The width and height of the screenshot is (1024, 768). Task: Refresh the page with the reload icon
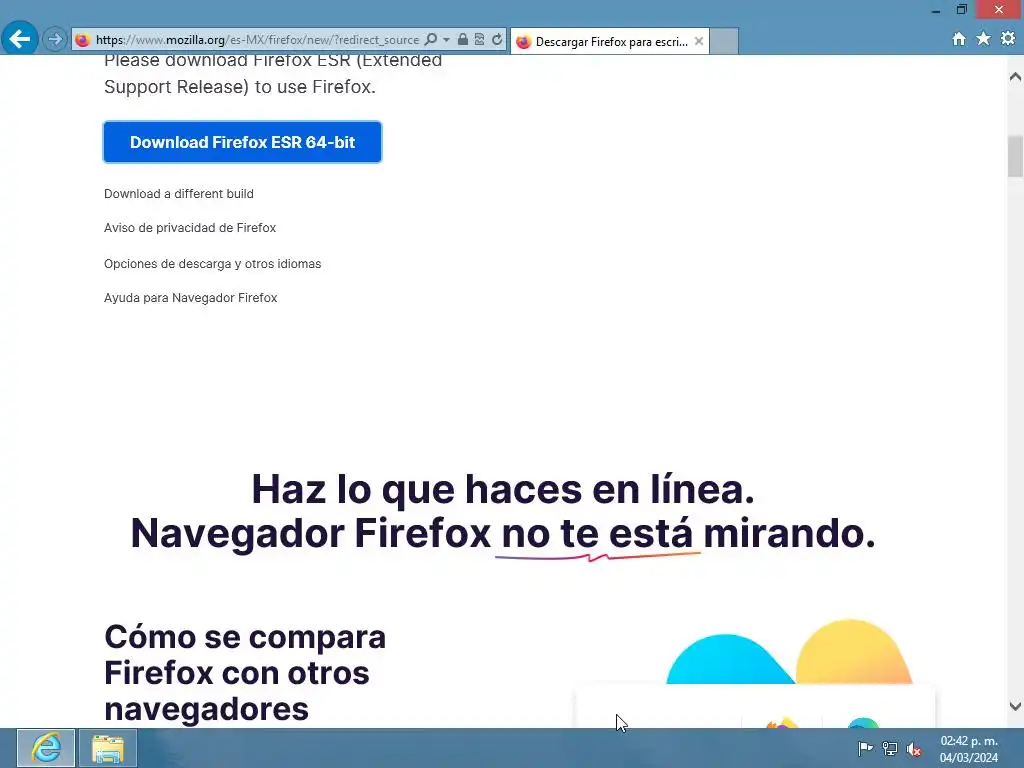coord(497,40)
